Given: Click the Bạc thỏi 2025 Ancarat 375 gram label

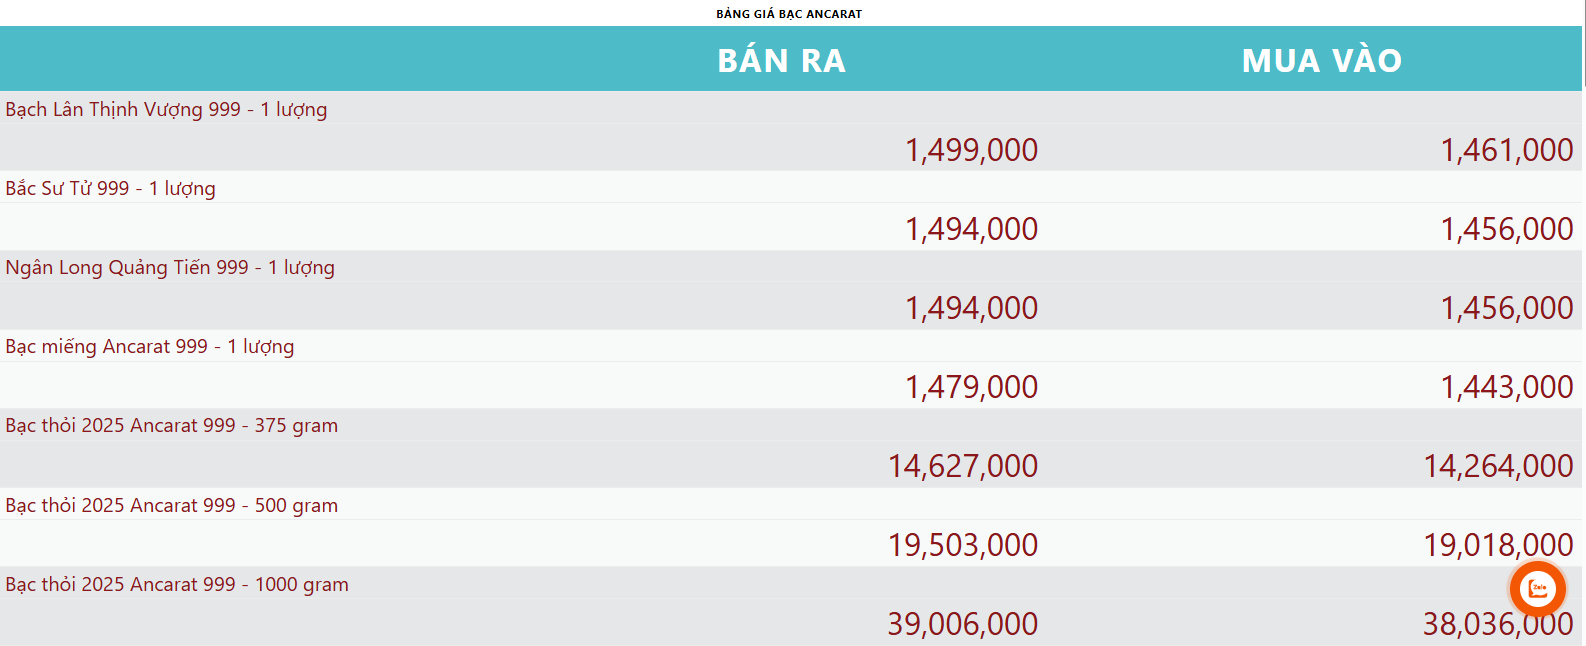Looking at the screenshot, I should click(171, 425).
